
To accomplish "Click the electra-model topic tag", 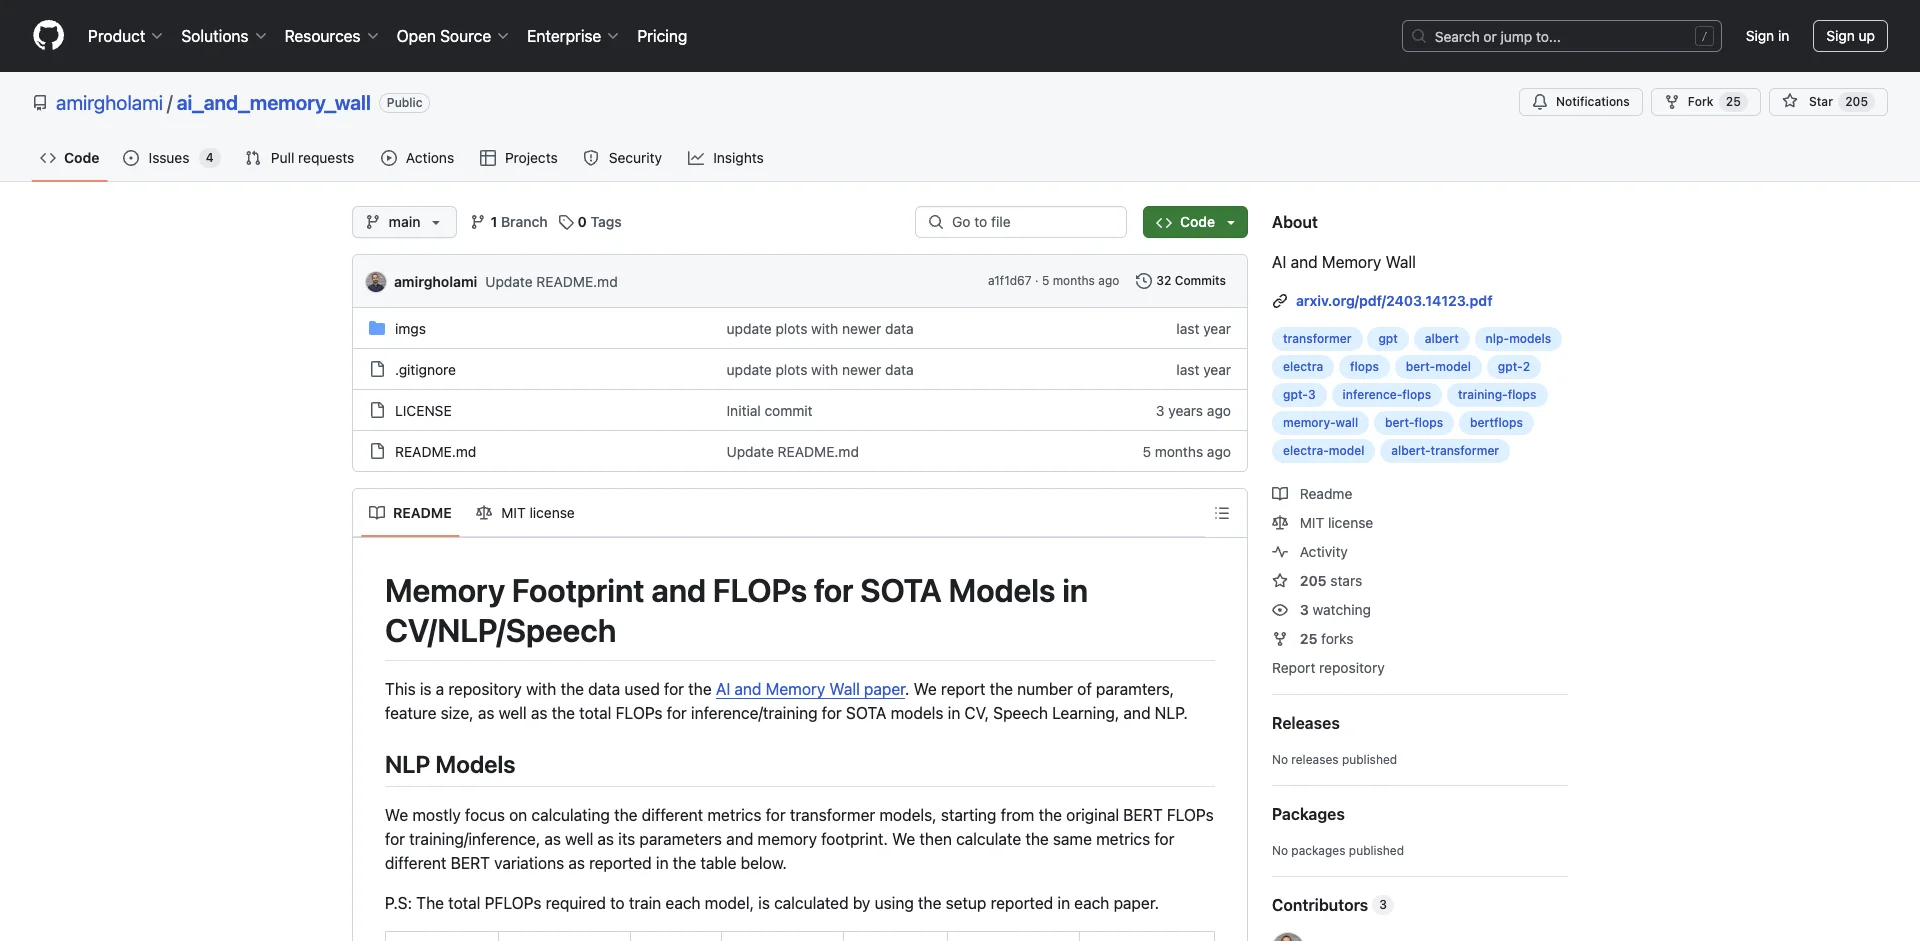I will [1323, 451].
